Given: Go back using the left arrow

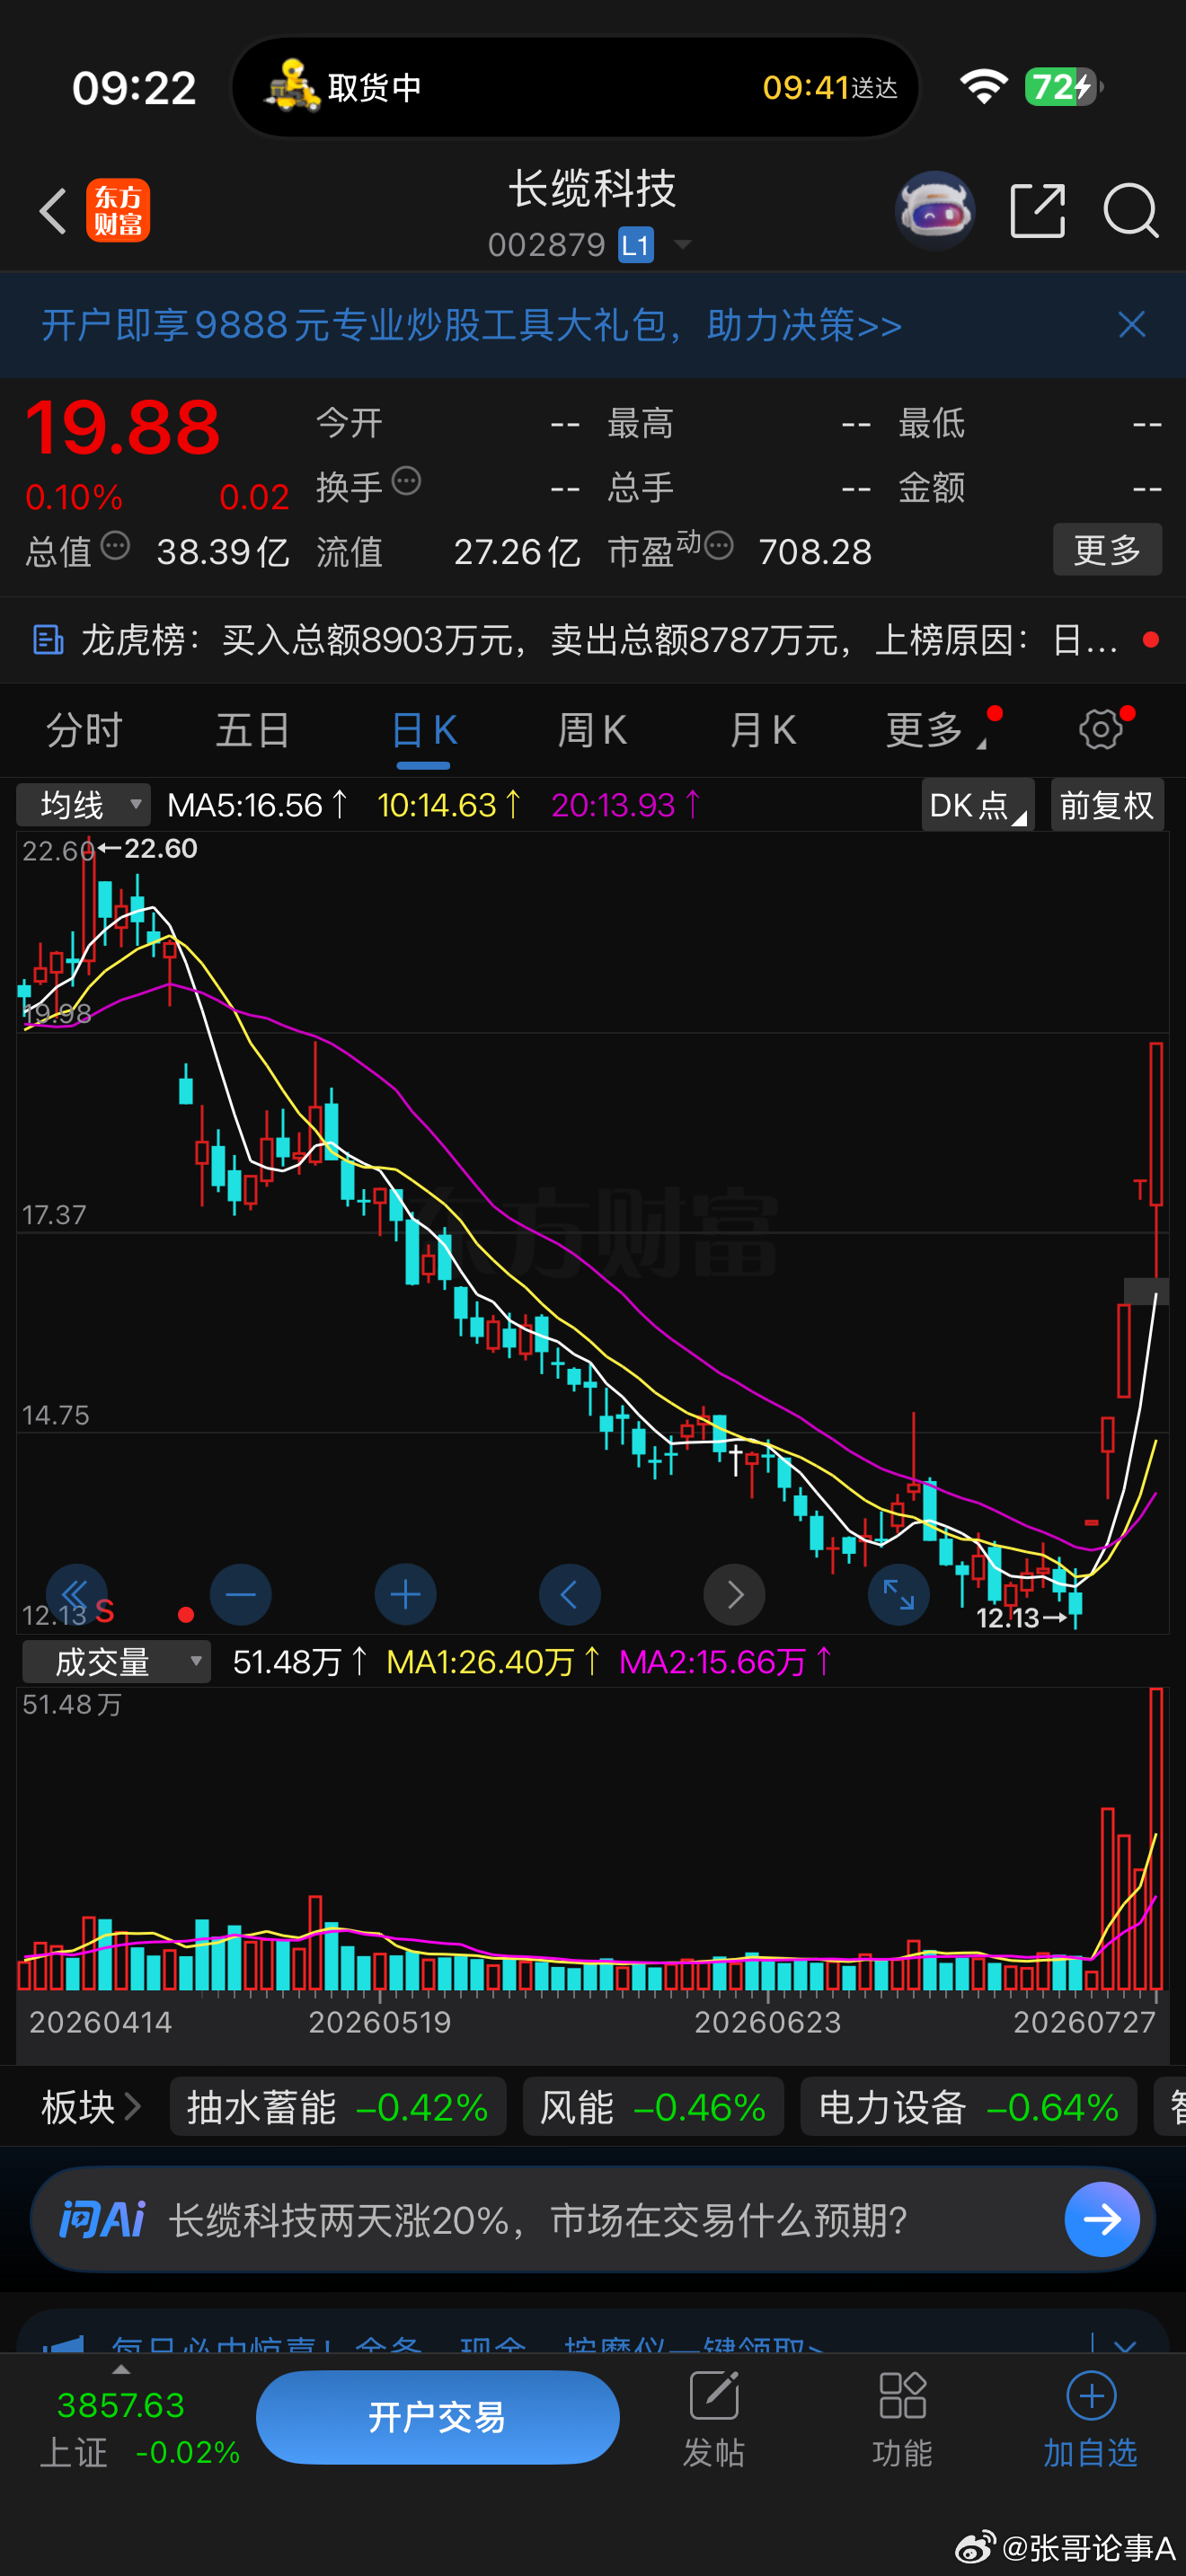Looking at the screenshot, I should [x=52, y=211].
